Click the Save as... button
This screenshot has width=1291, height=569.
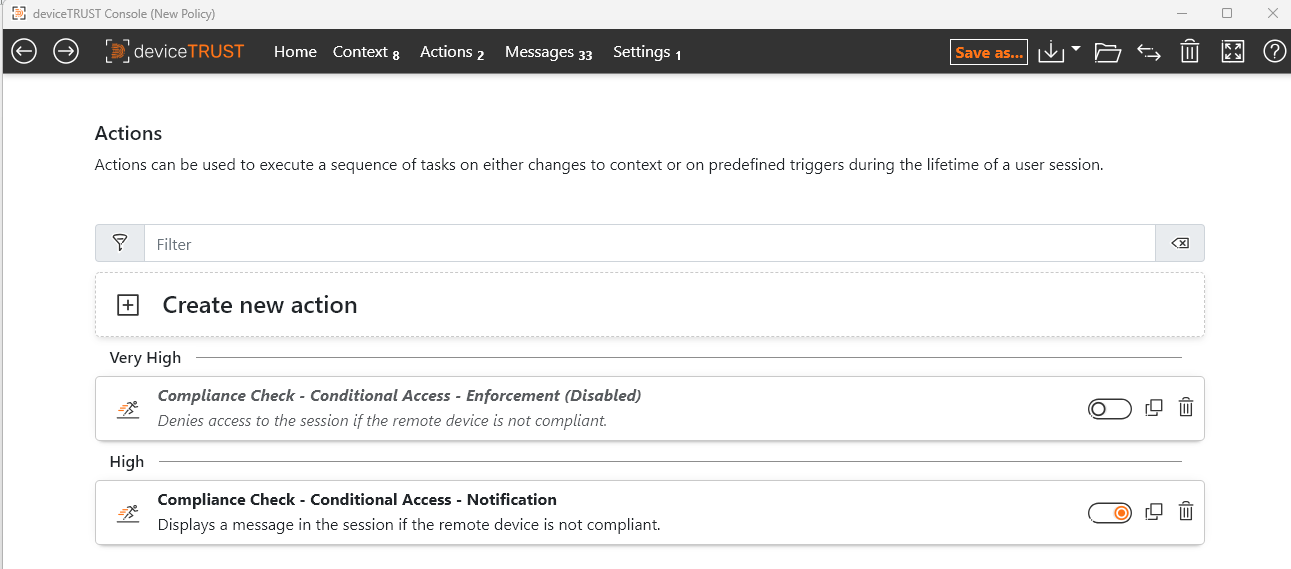click(988, 52)
